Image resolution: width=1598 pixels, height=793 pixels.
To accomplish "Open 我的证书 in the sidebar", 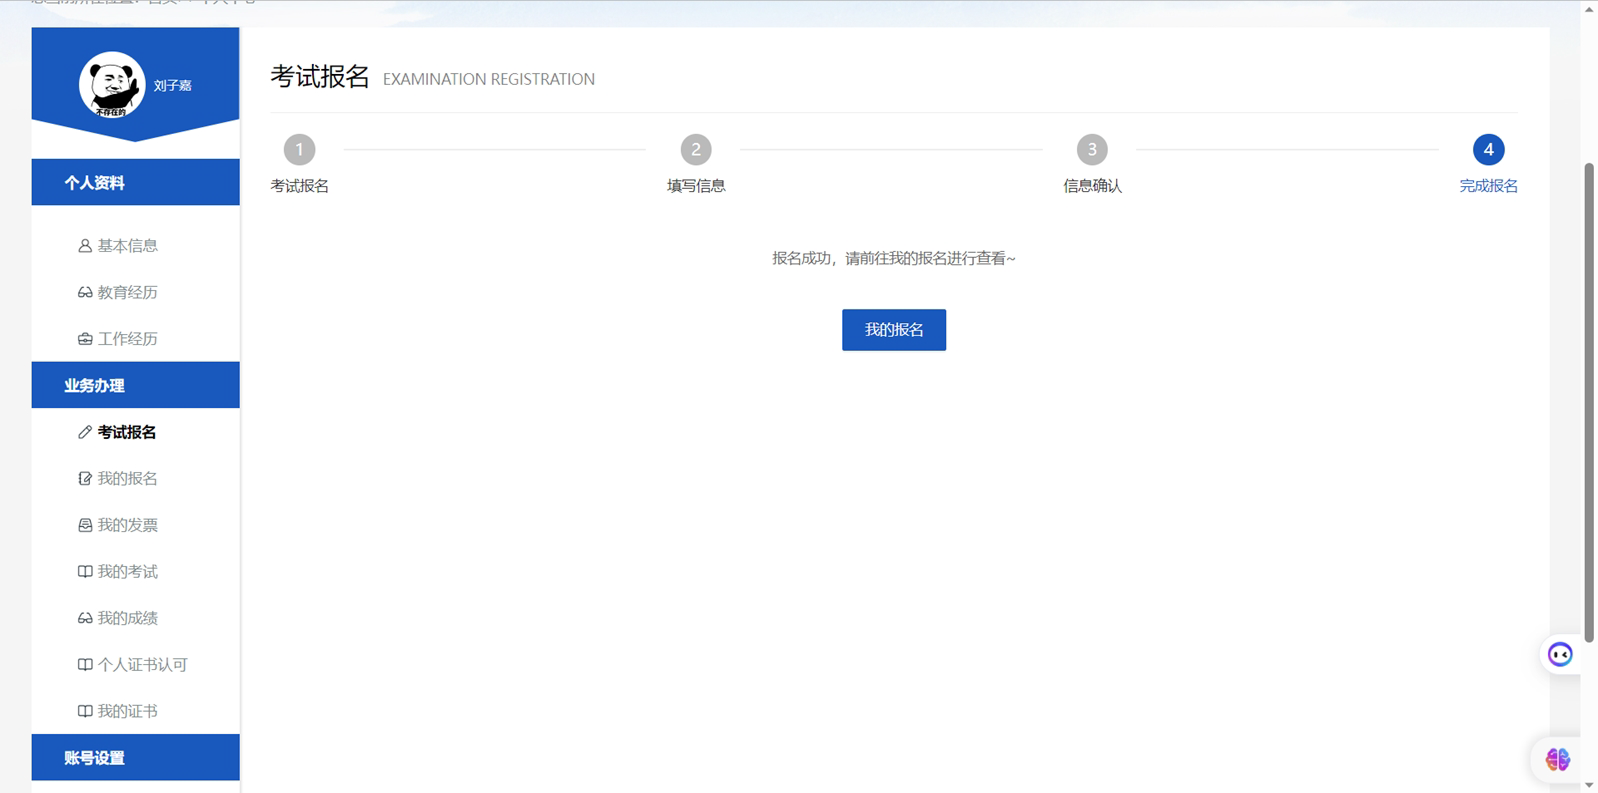I will coord(127,711).
